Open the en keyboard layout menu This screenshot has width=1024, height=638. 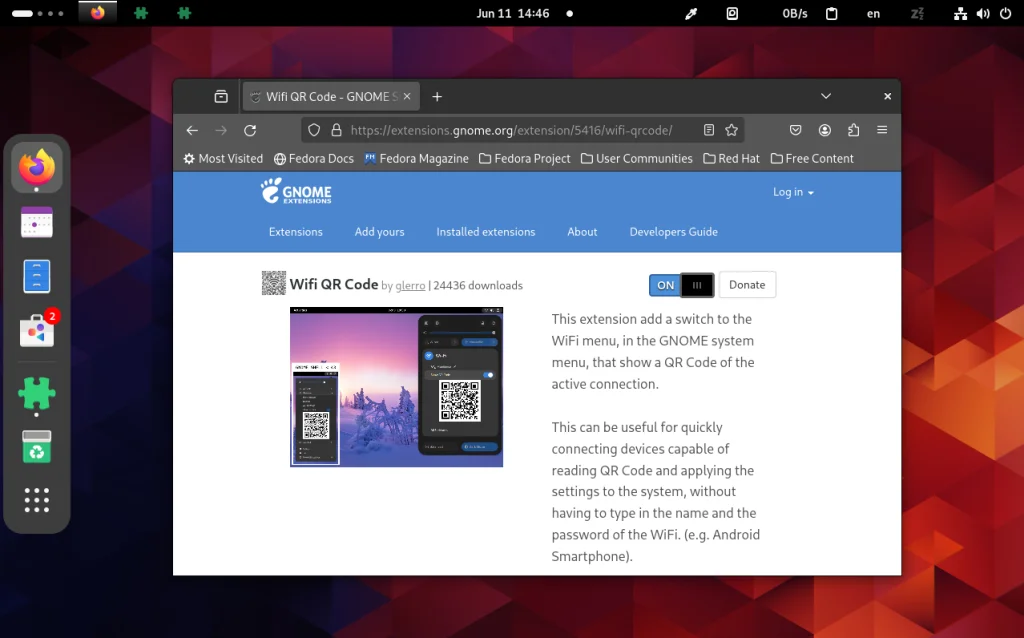click(873, 13)
